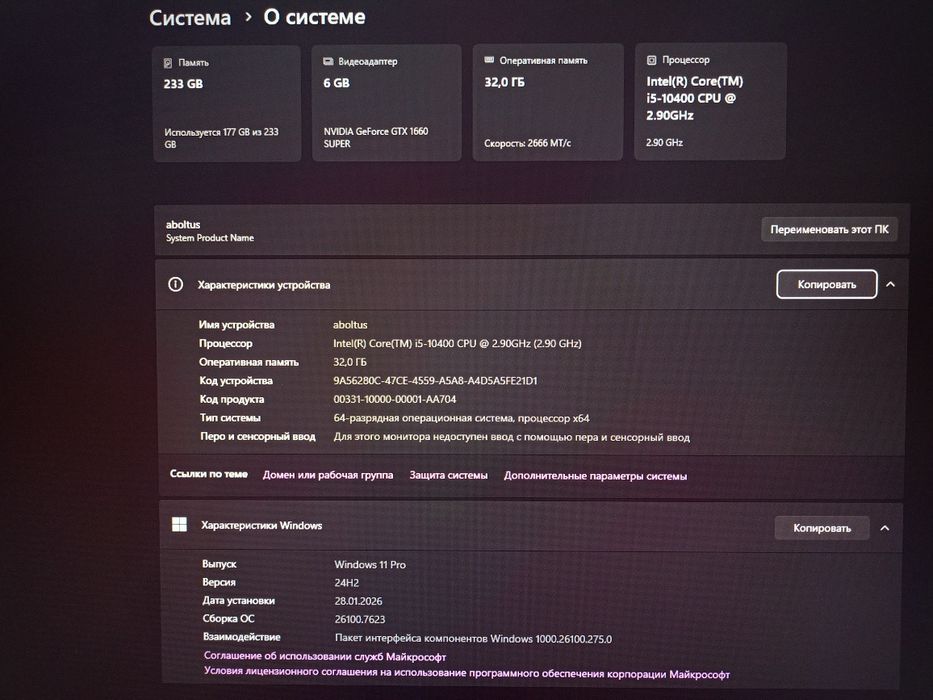This screenshot has height=700, width=933.
Task: Click pen and touch input description text
Action: (x=511, y=437)
